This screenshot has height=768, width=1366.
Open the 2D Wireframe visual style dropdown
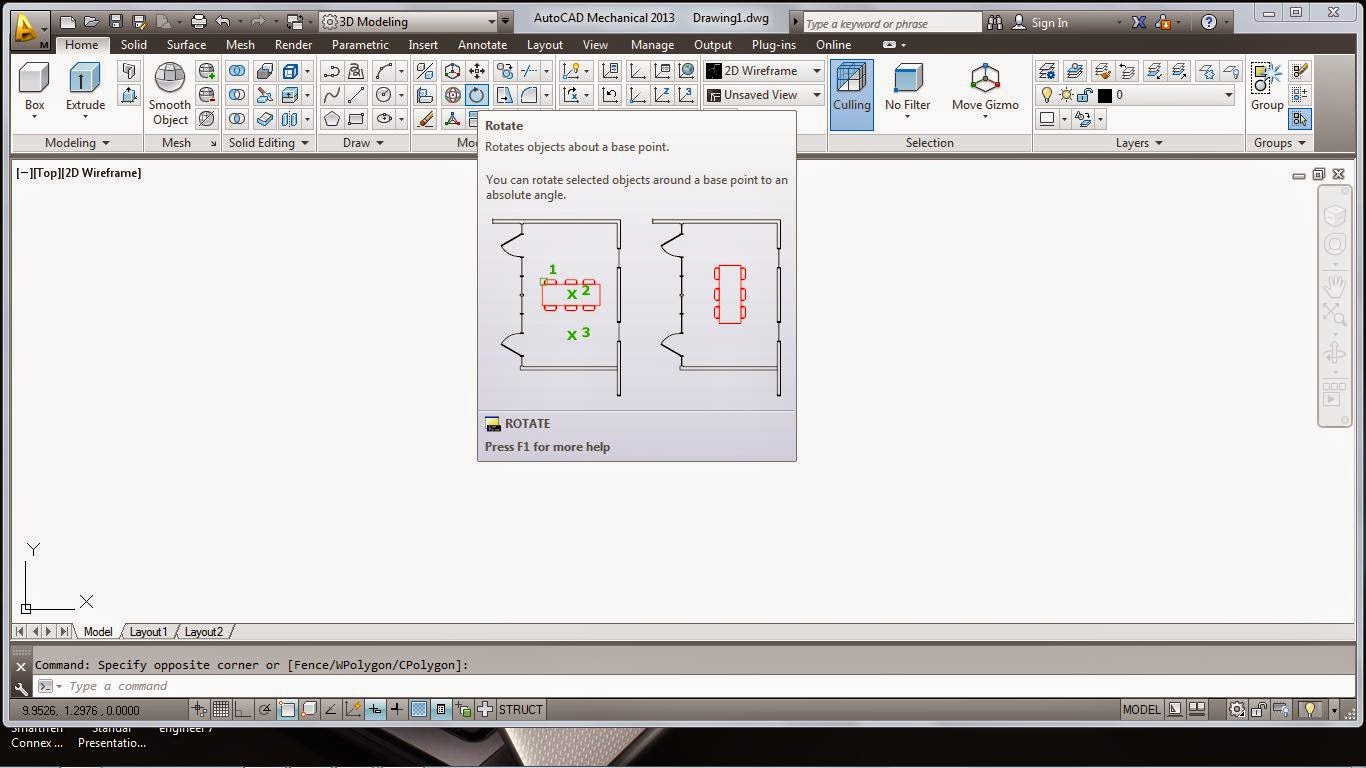764,71
